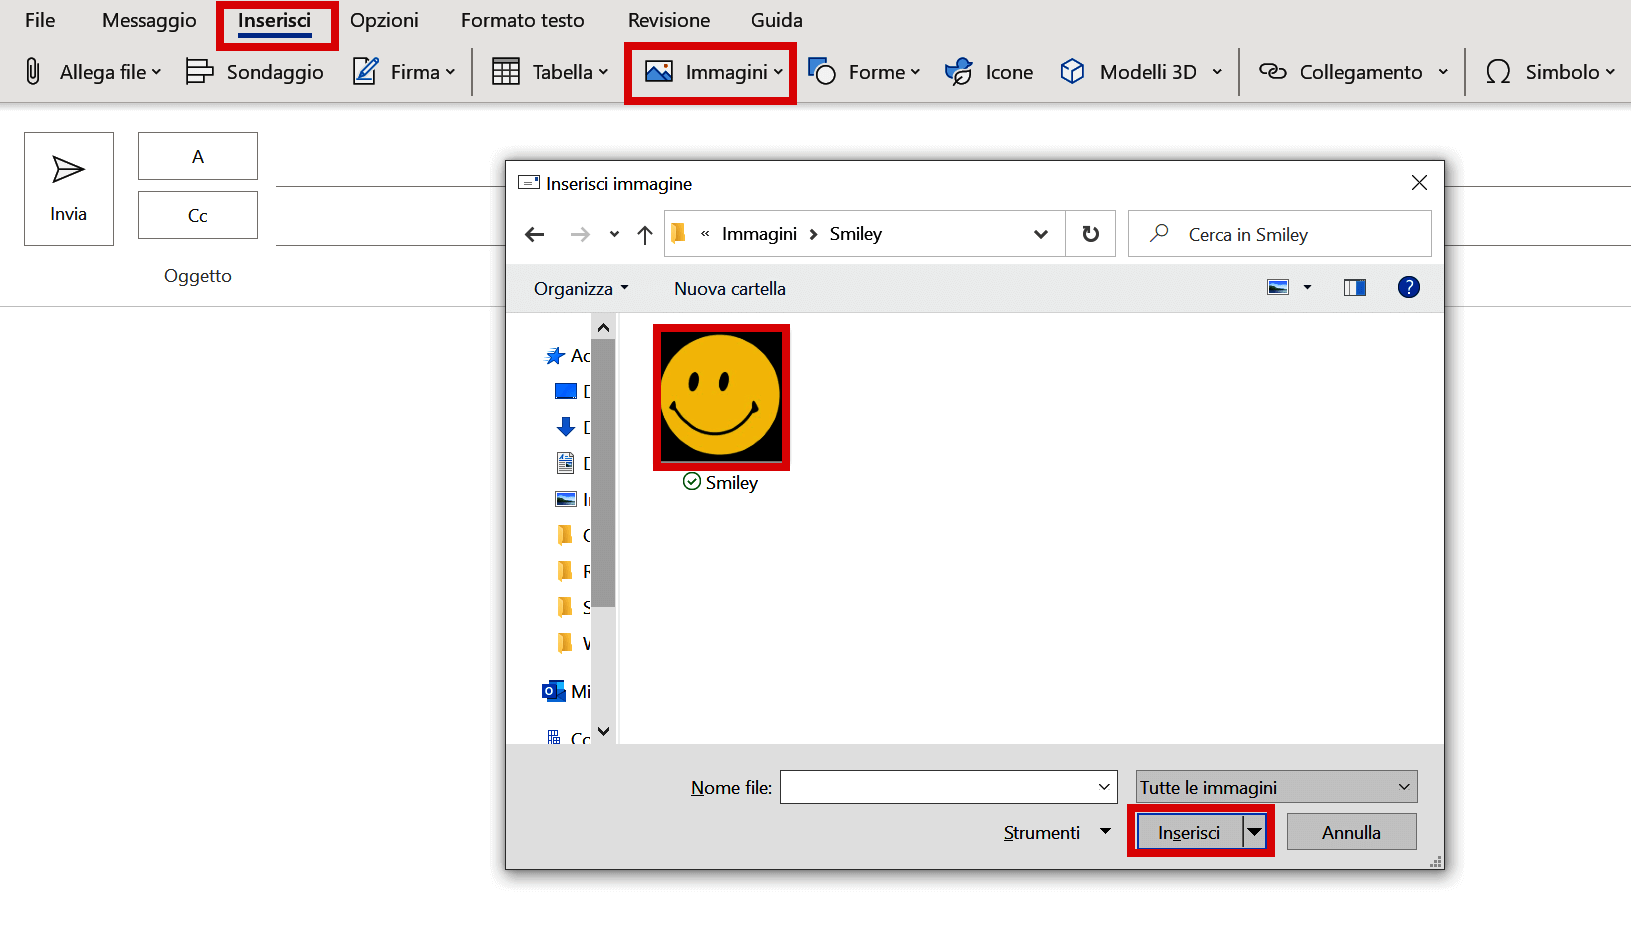The width and height of the screenshot is (1631, 926).
Task: Toggle the preview pane in the dialog
Action: [x=1355, y=287]
